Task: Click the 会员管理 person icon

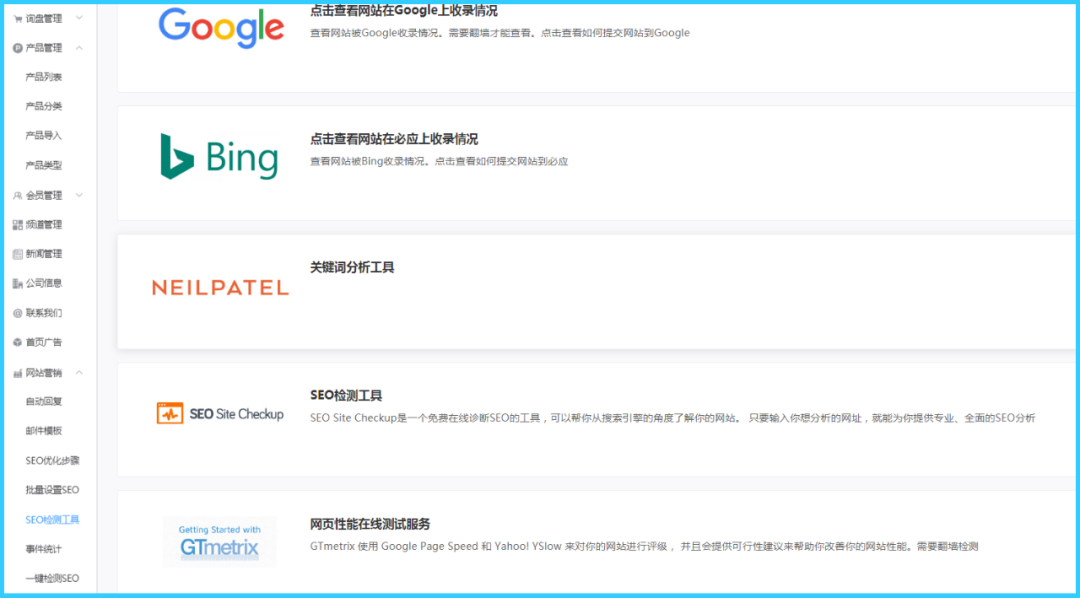Action: [18, 196]
